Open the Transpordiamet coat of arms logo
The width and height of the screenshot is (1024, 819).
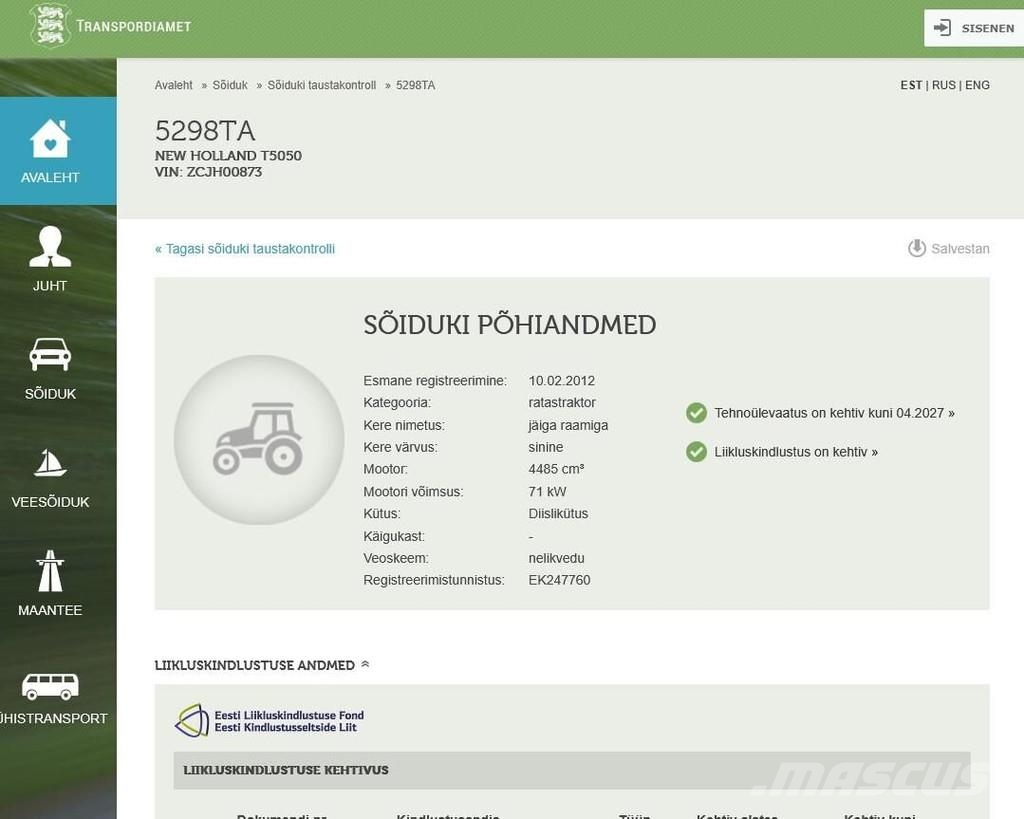(x=50, y=26)
